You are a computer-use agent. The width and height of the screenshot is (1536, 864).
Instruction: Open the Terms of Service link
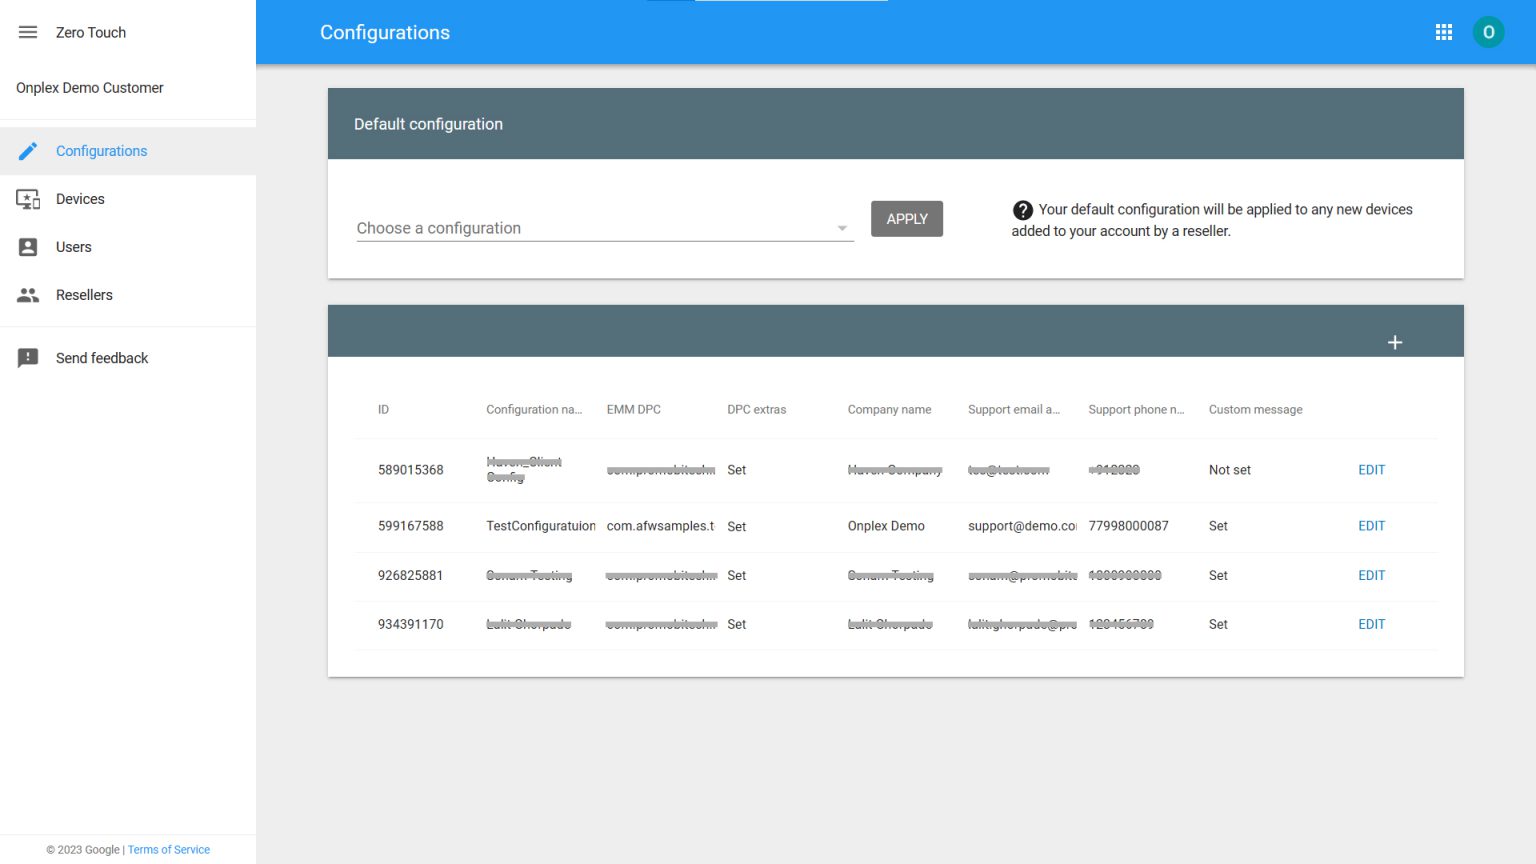click(168, 849)
